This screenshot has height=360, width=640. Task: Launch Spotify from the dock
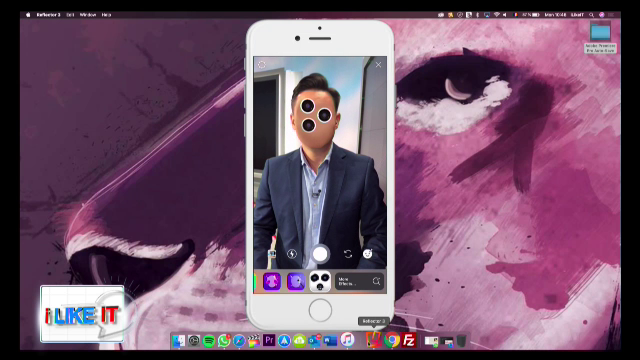(x=209, y=341)
